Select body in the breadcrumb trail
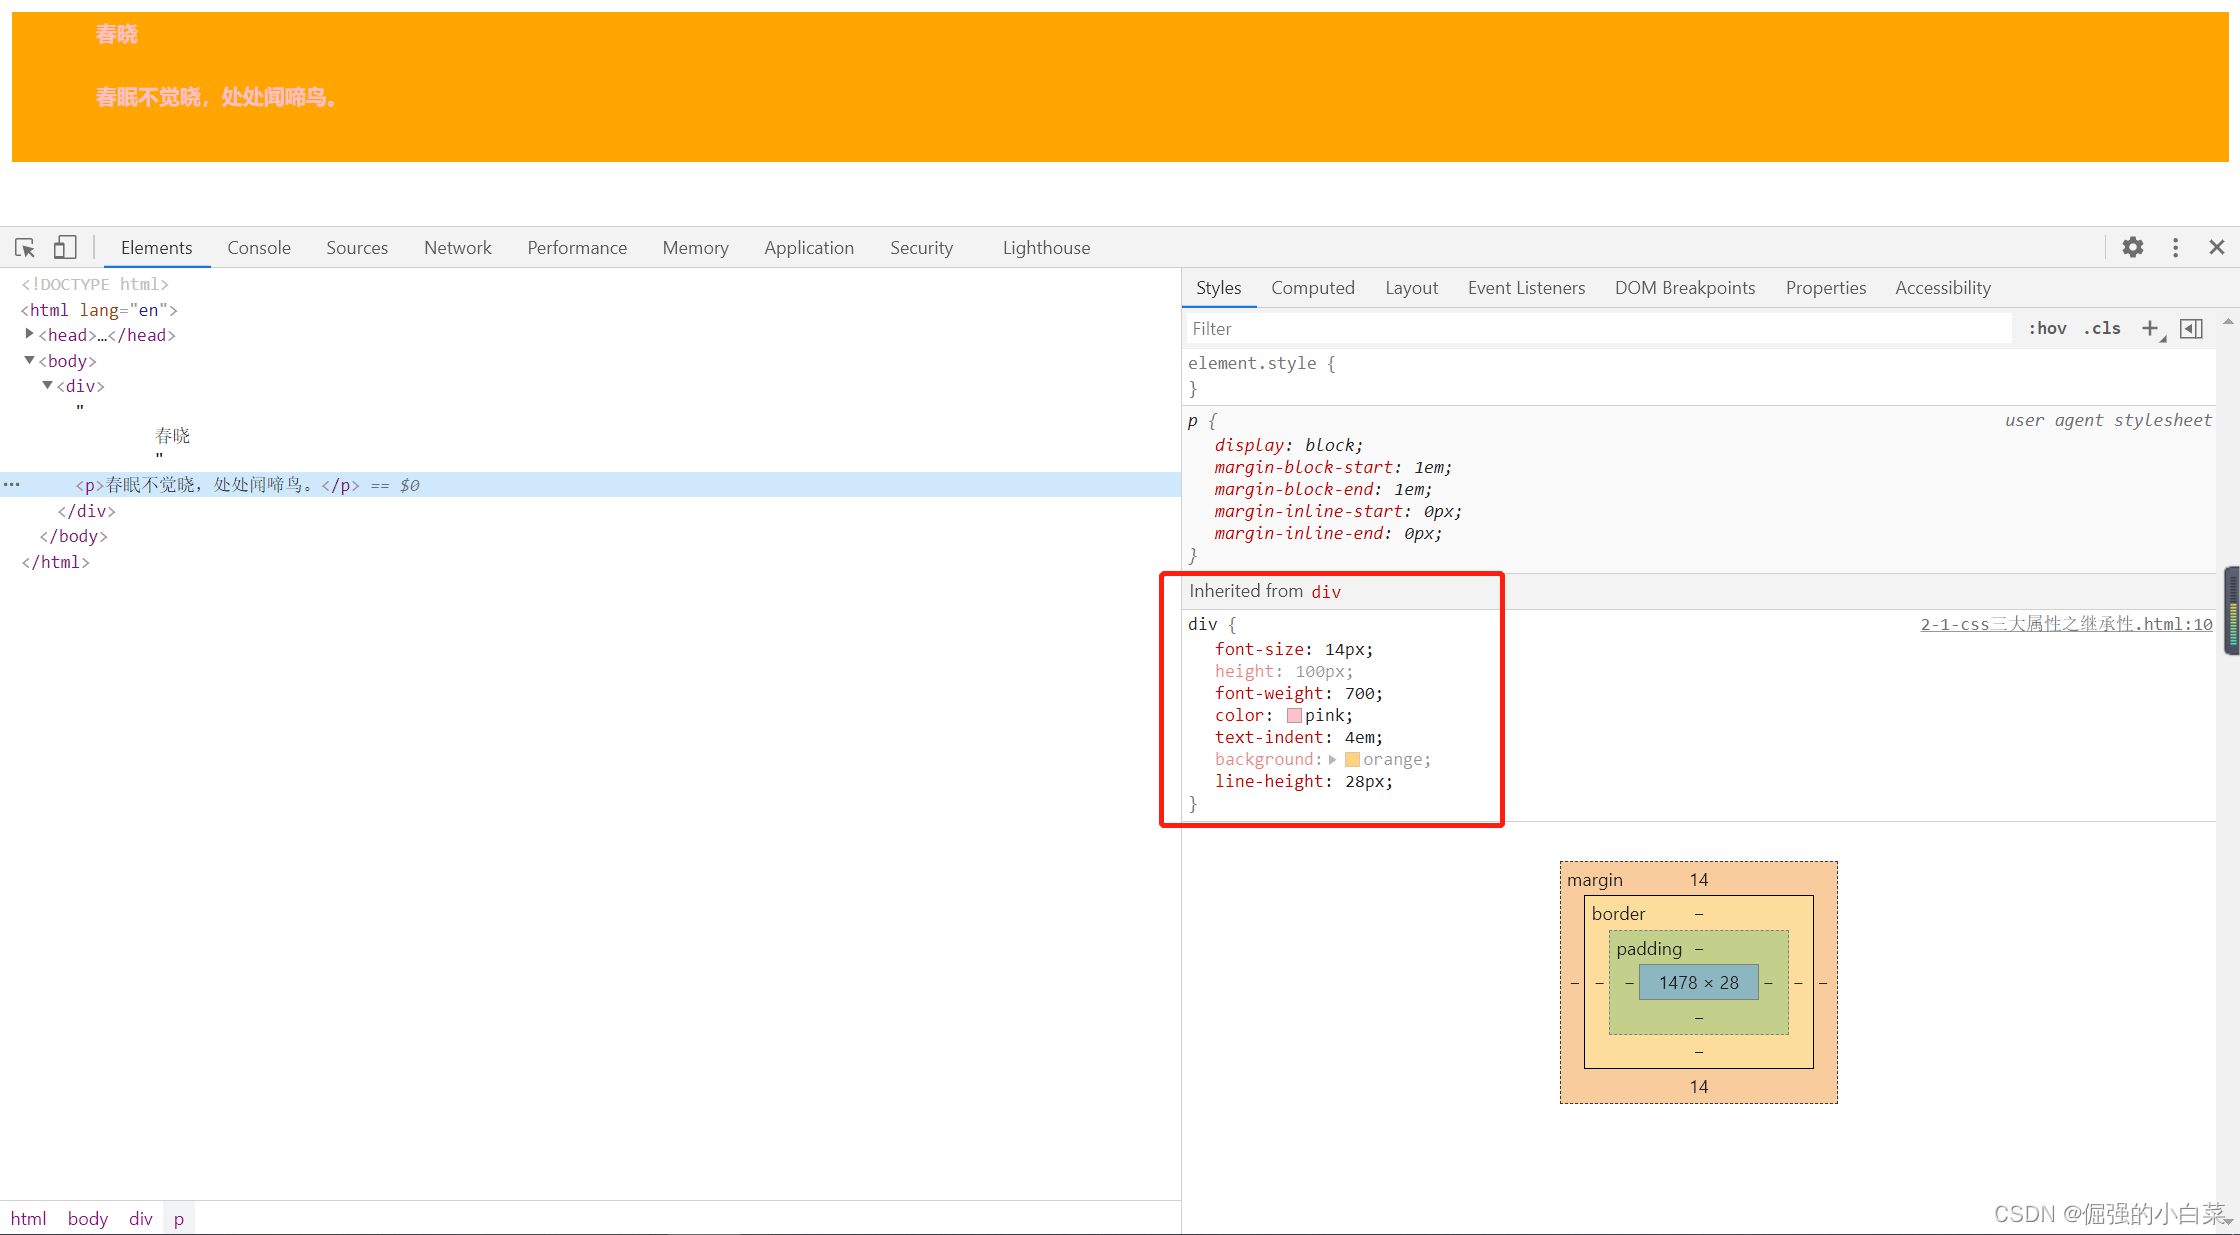The image size is (2240, 1235). coord(87,1218)
